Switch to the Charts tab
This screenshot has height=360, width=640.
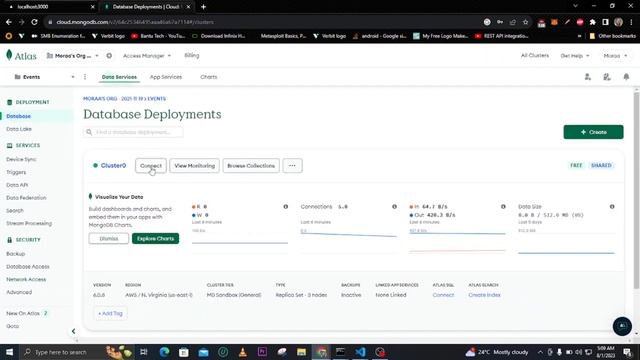[209, 77]
